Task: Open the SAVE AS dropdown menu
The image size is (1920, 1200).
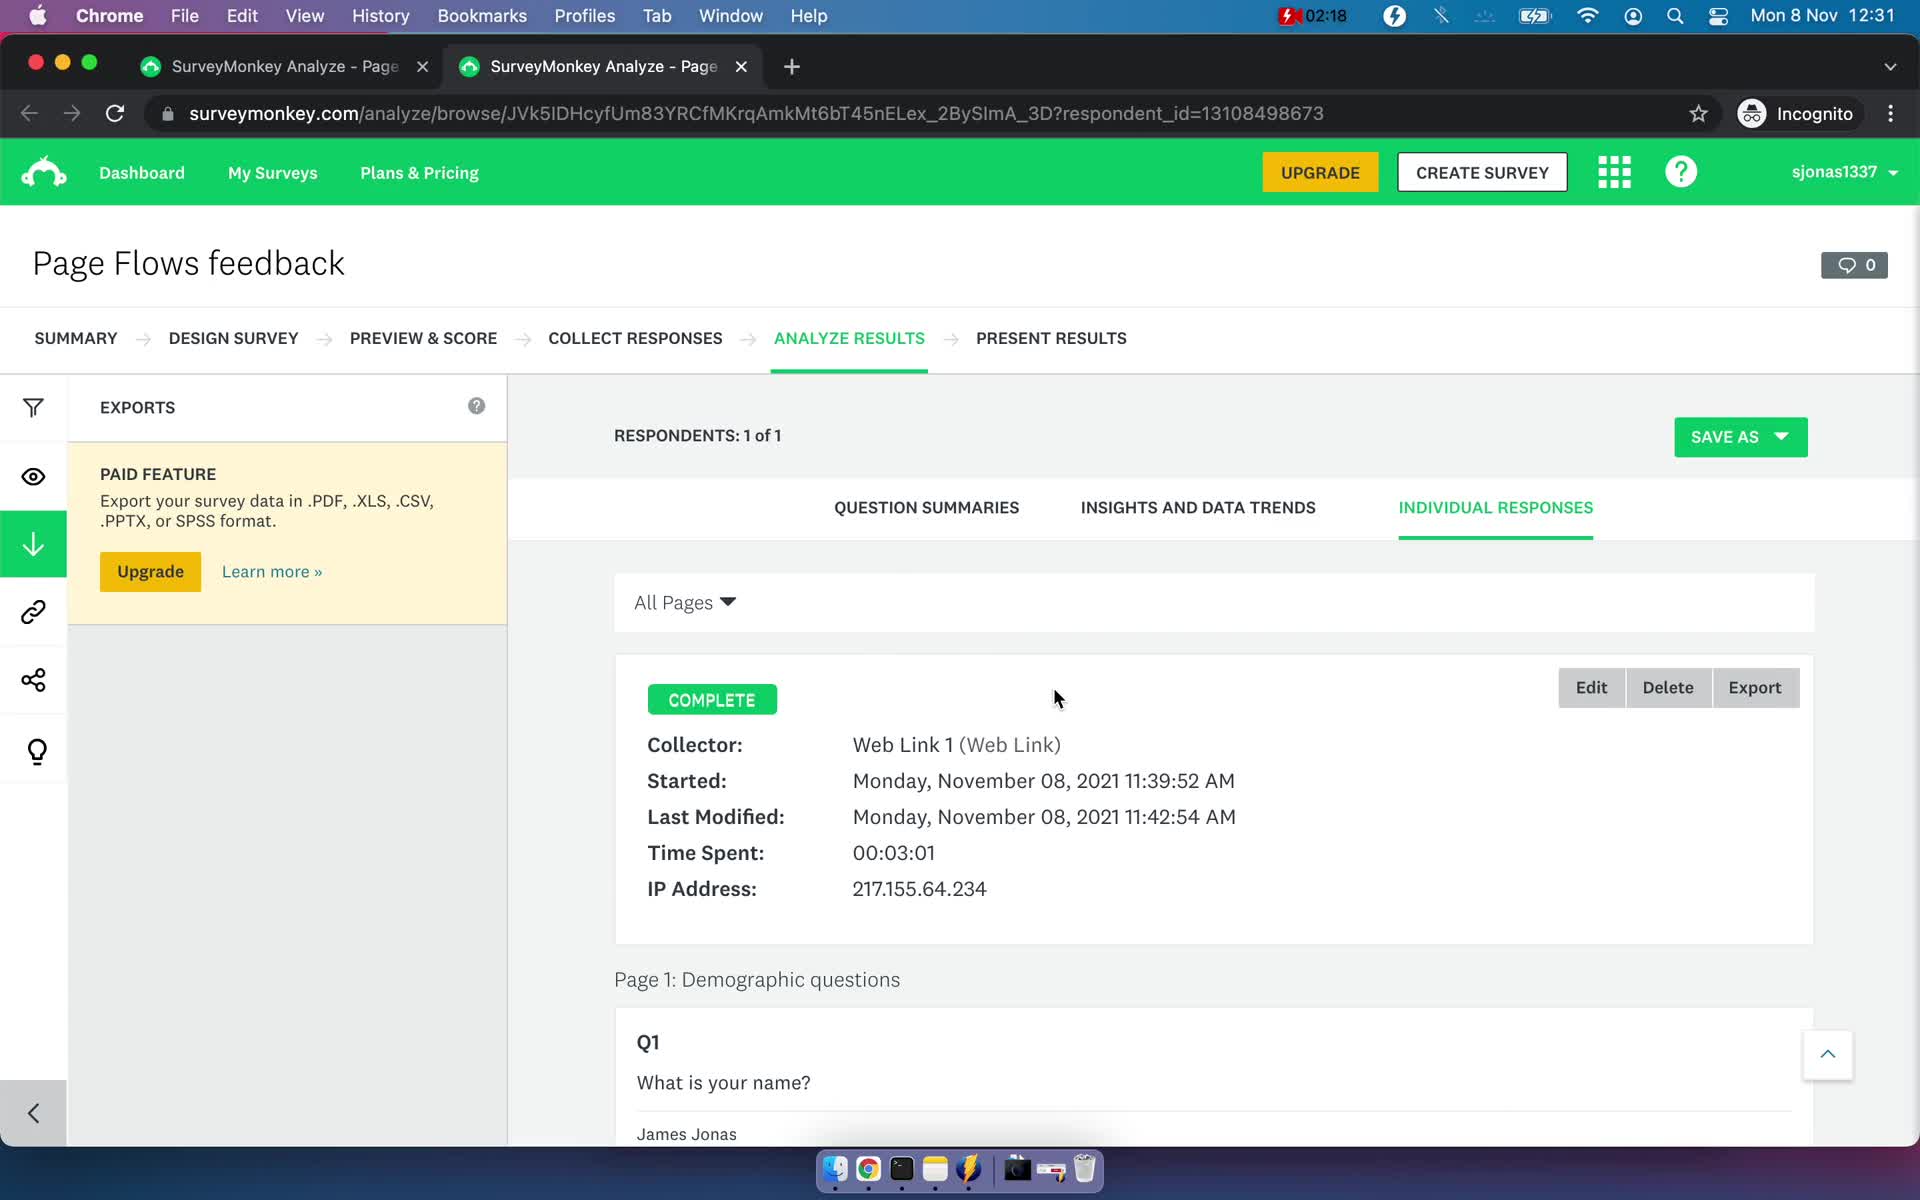Action: (1740, 435)
